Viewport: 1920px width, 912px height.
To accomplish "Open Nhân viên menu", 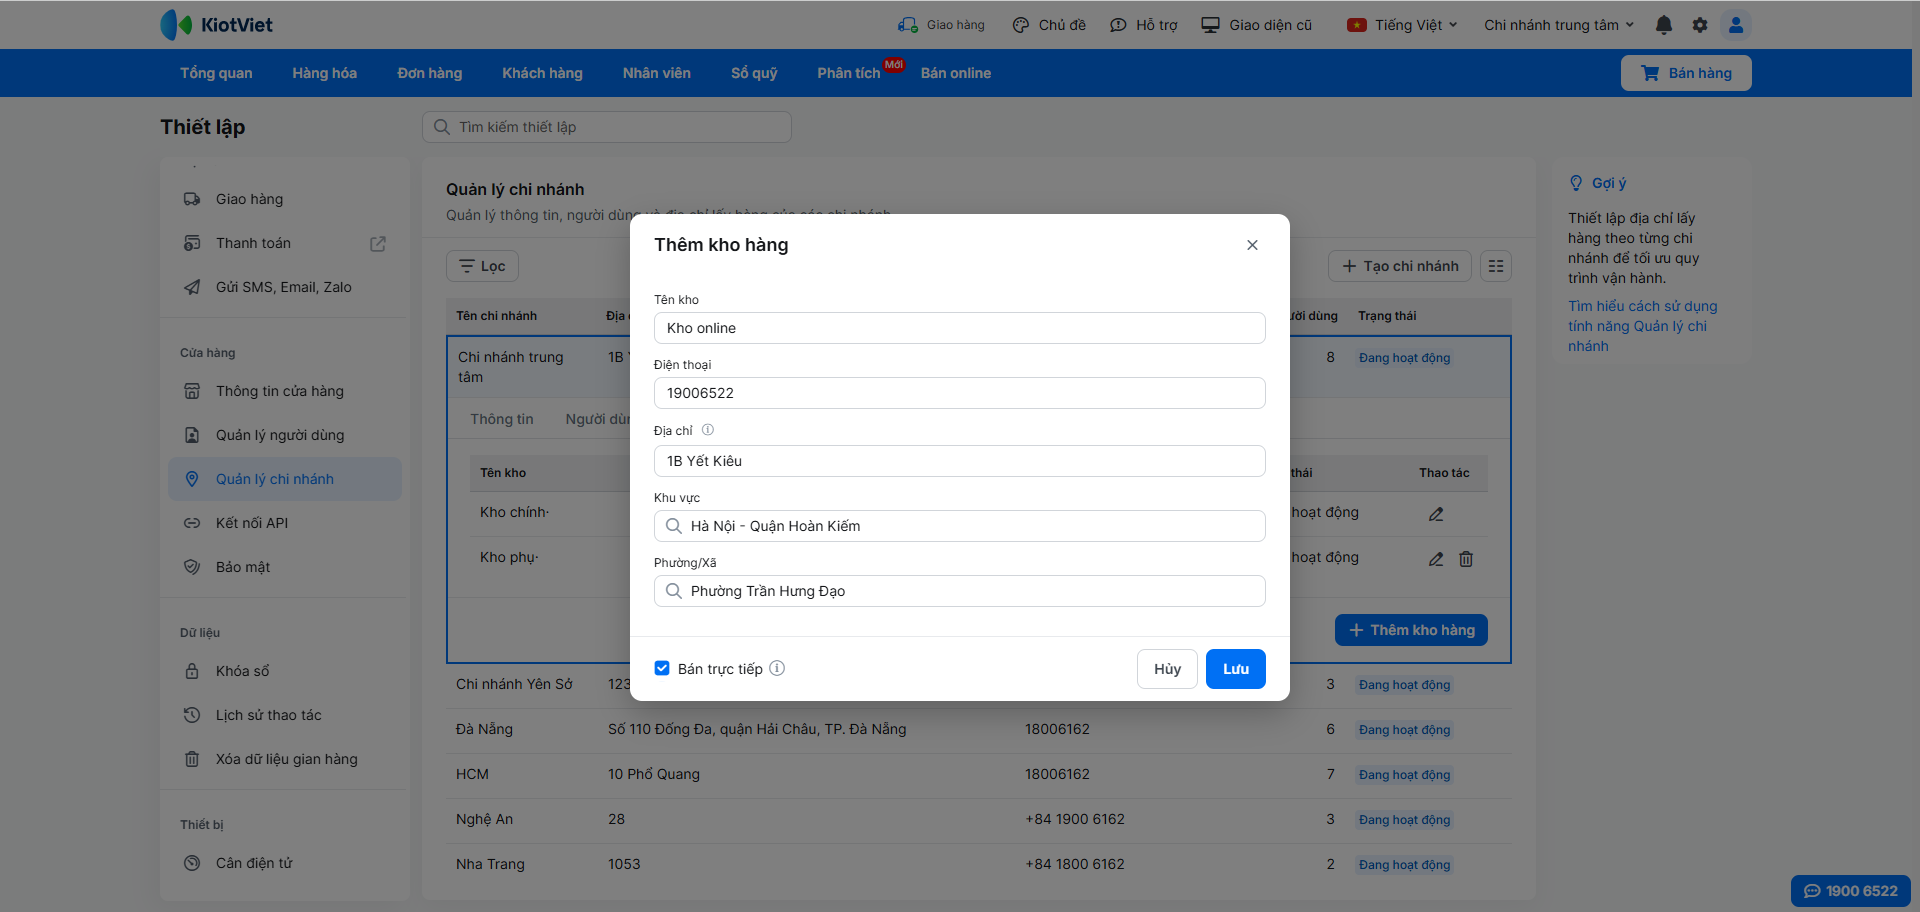I will [x=657, y=73].
